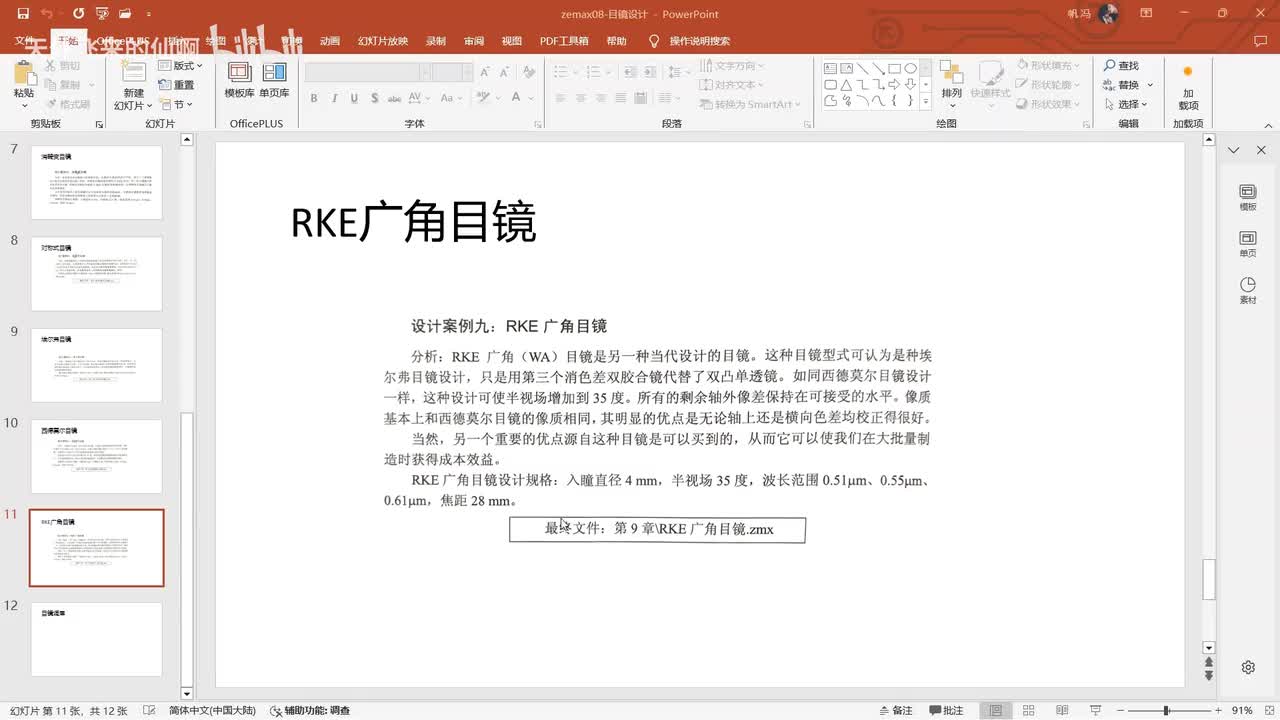Screen dimensions: 1280x720
Task: Click zoom slider handle in status bar
Action: click(x=1166, y=710)
